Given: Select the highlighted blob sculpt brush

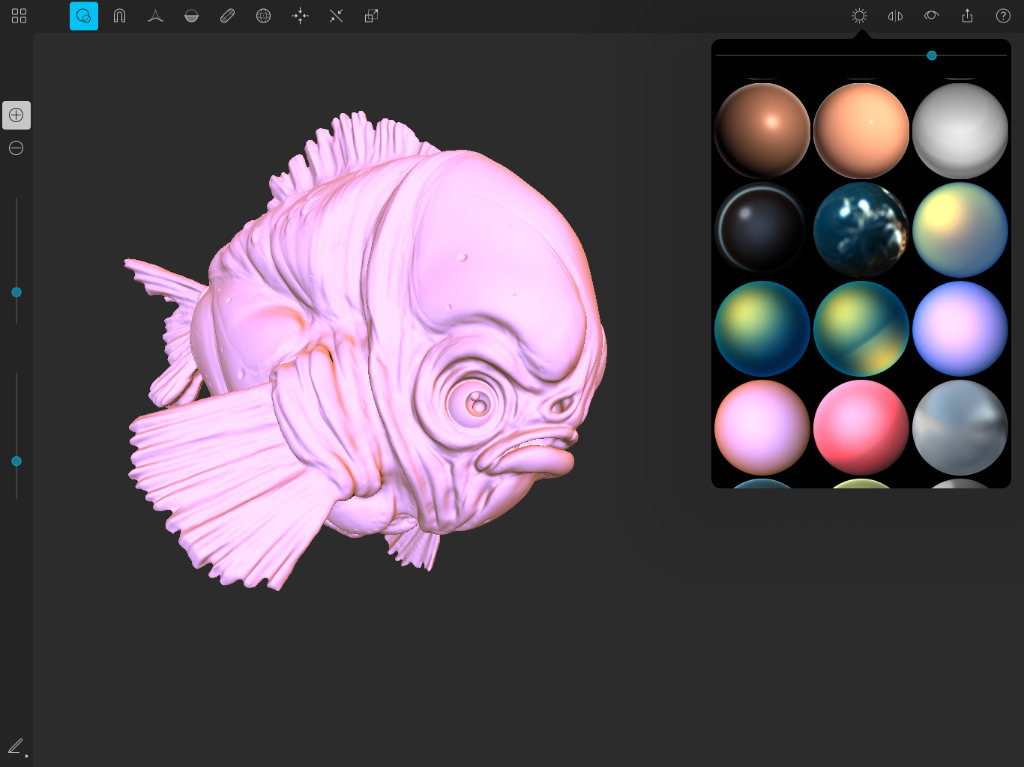Looking at the screenshot, I should [84, 16].
